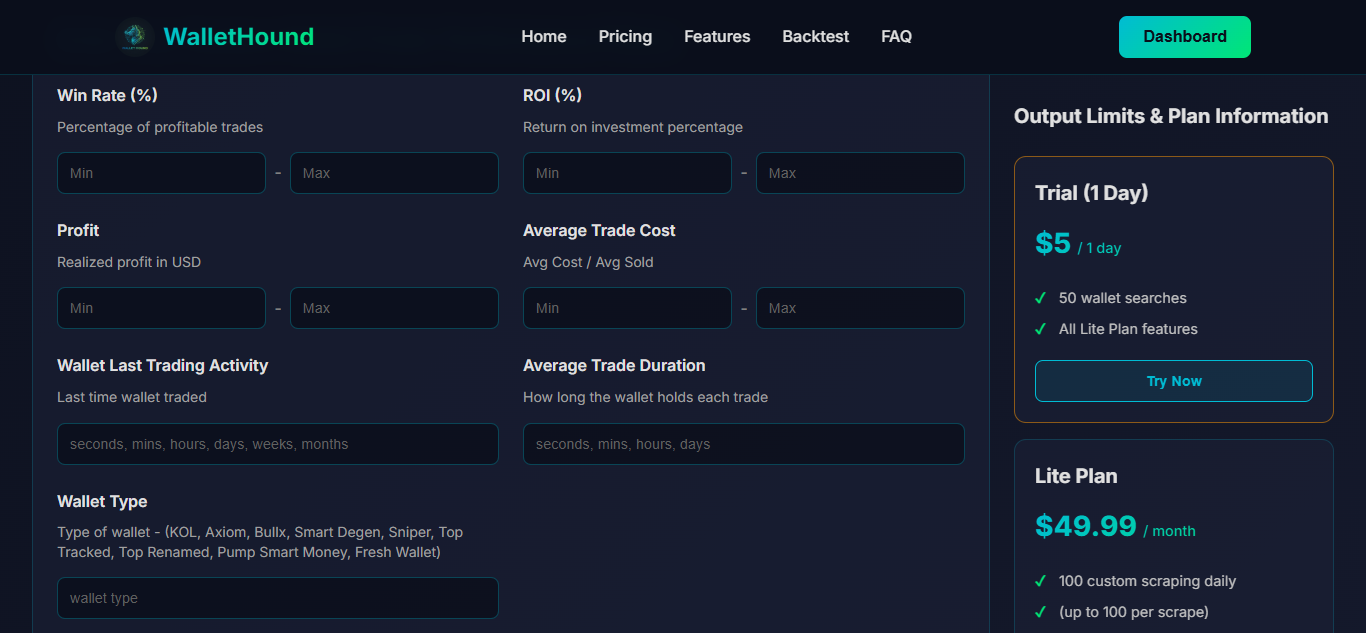Click the wallet type input box
The height and width of the screenshot is (633, 1366).
277,597
